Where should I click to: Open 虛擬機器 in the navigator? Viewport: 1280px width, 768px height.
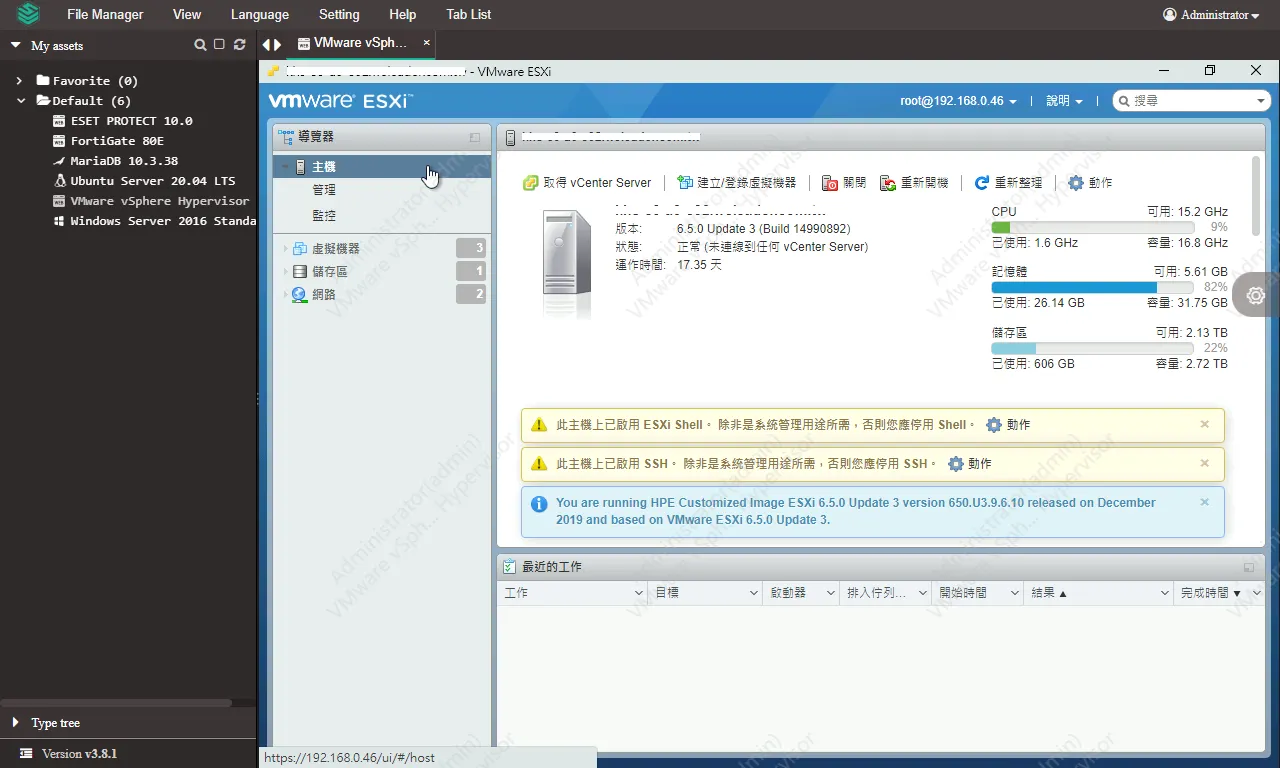pyautogui.click(x=335, y=248)
